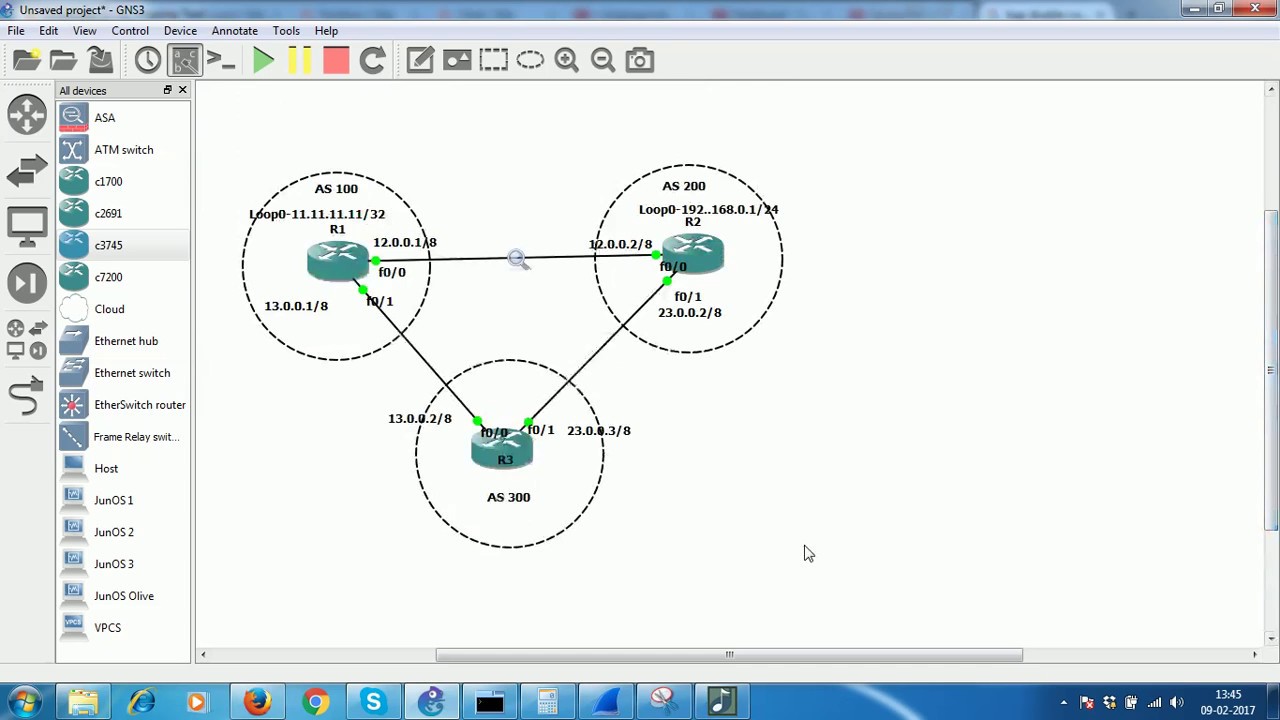Screen dimensions: 1280x720
Task: Open the Tools menu
Action: (286, 31)
